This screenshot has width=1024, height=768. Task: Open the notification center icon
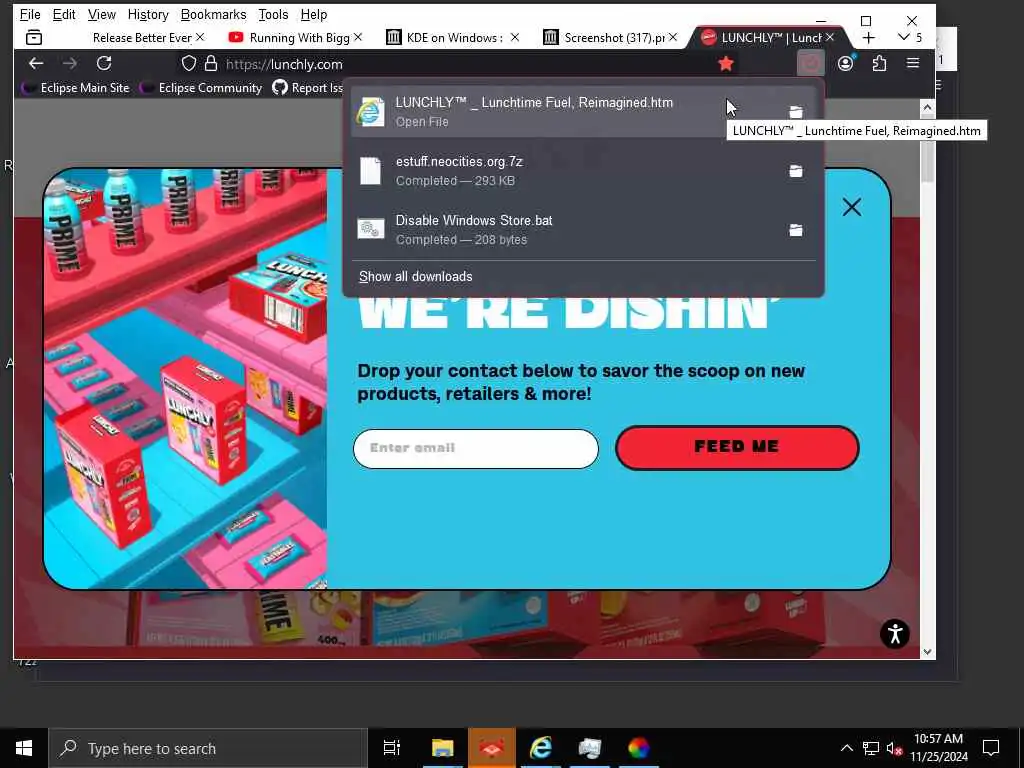(x=991, y=748)
